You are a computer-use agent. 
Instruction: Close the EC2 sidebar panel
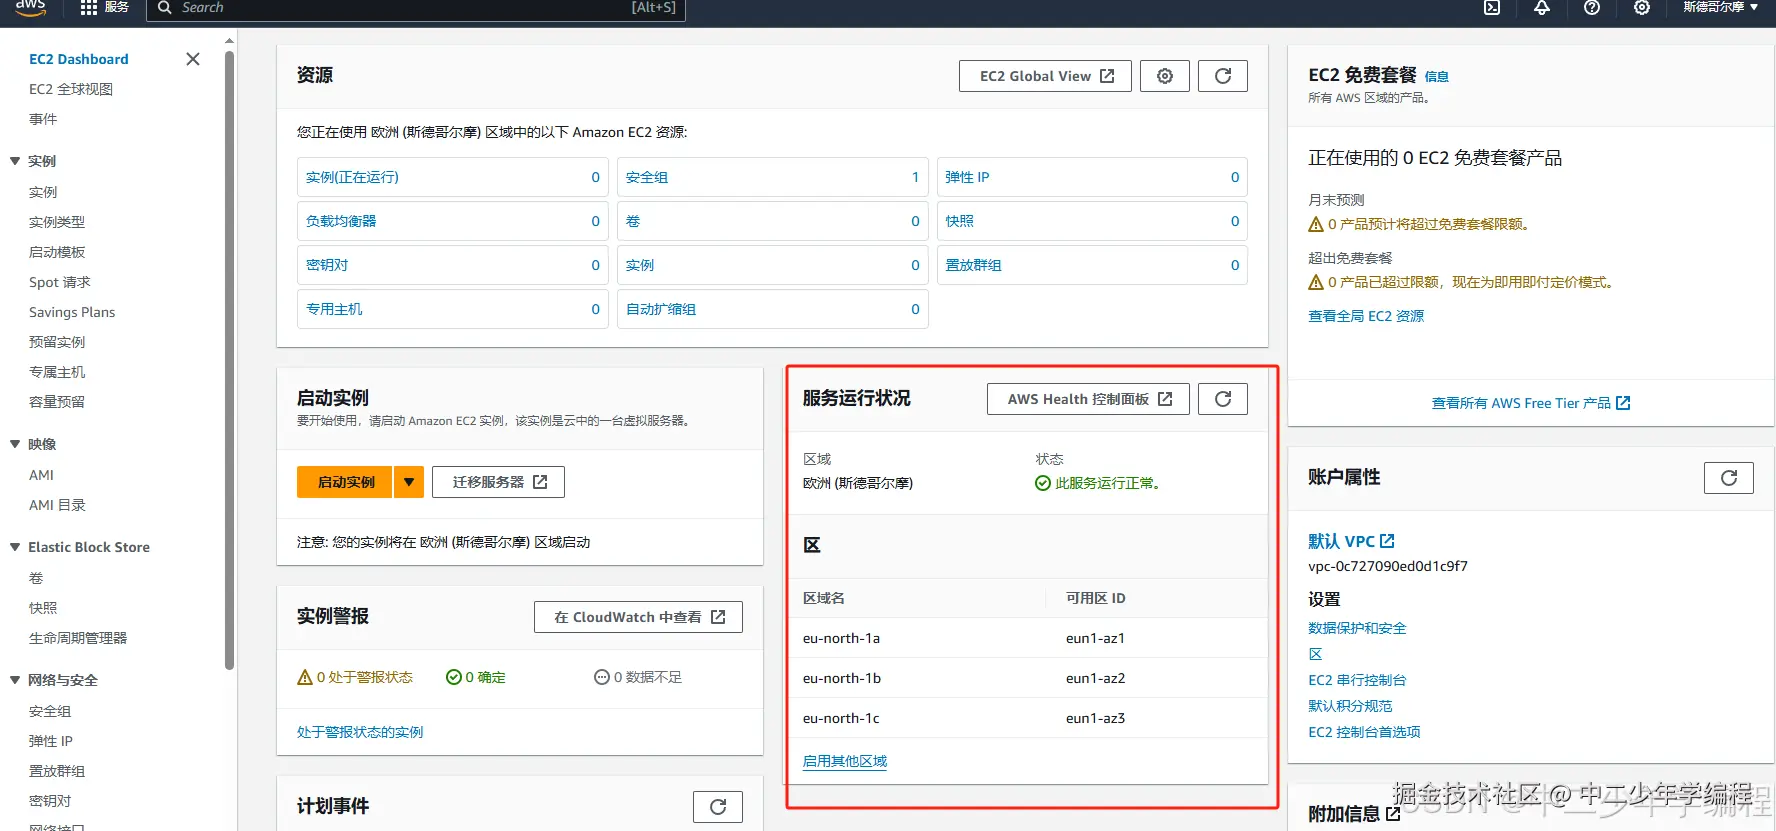coord(193,59)
